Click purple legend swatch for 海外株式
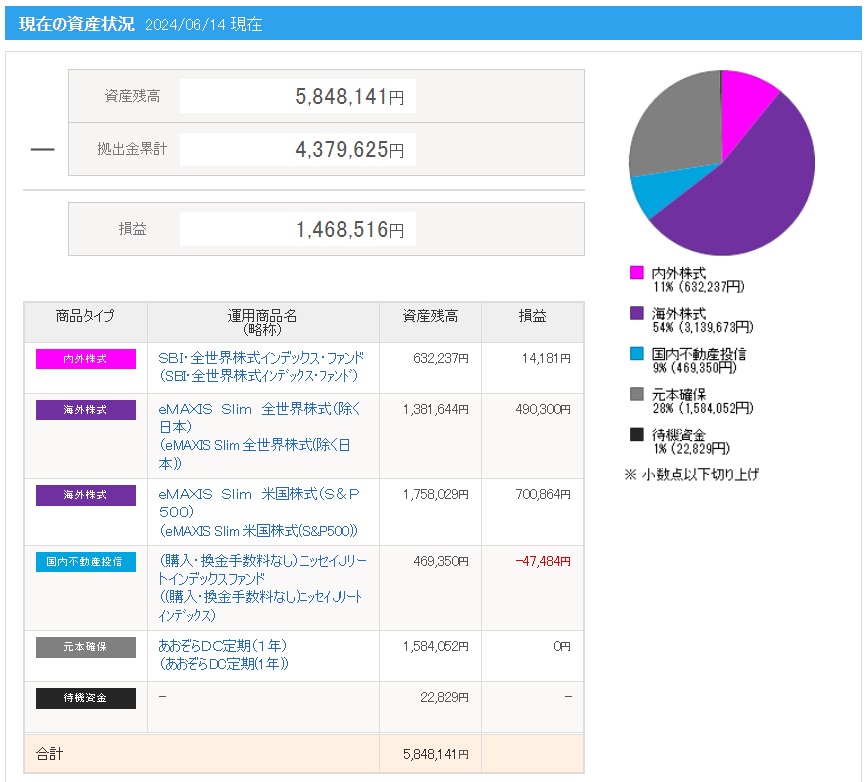Screen dimensions: 866x782 (636, 314)
